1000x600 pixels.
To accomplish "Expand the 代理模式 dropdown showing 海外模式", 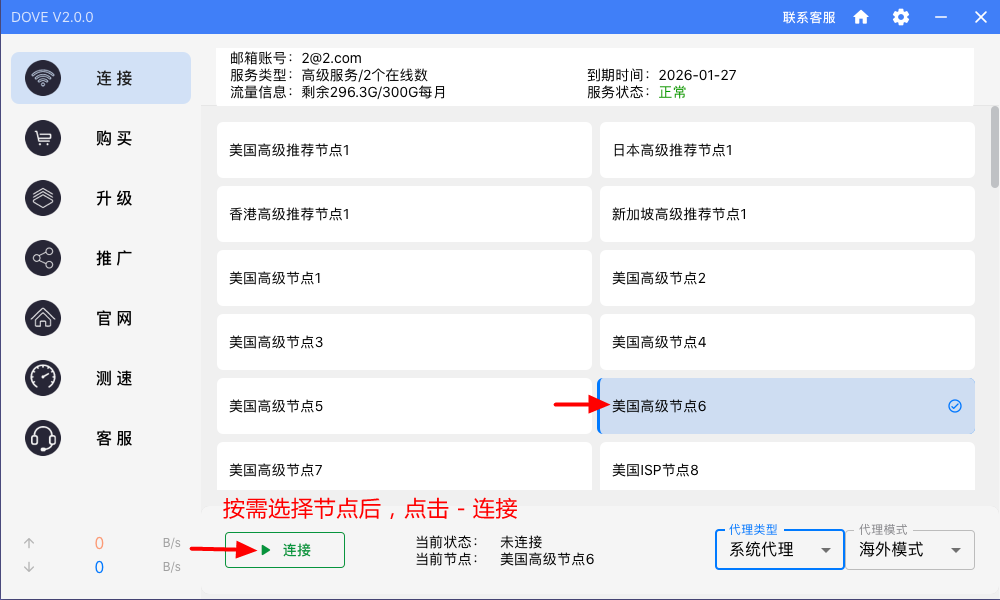I will [909, 549].
